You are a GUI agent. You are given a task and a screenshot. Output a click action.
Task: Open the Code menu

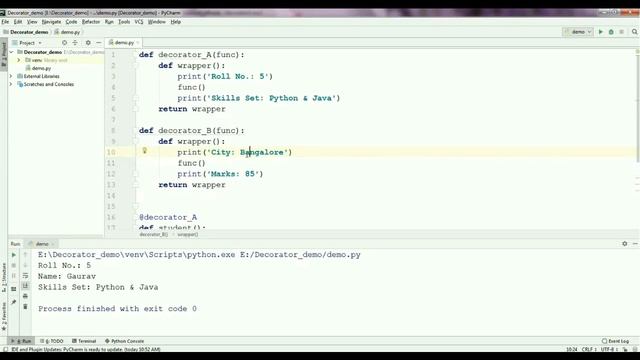pyautogui.click(x=71, y=22)
